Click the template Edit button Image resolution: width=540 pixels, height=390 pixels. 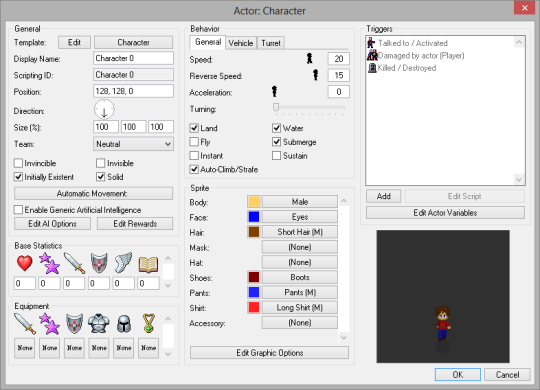74,42
